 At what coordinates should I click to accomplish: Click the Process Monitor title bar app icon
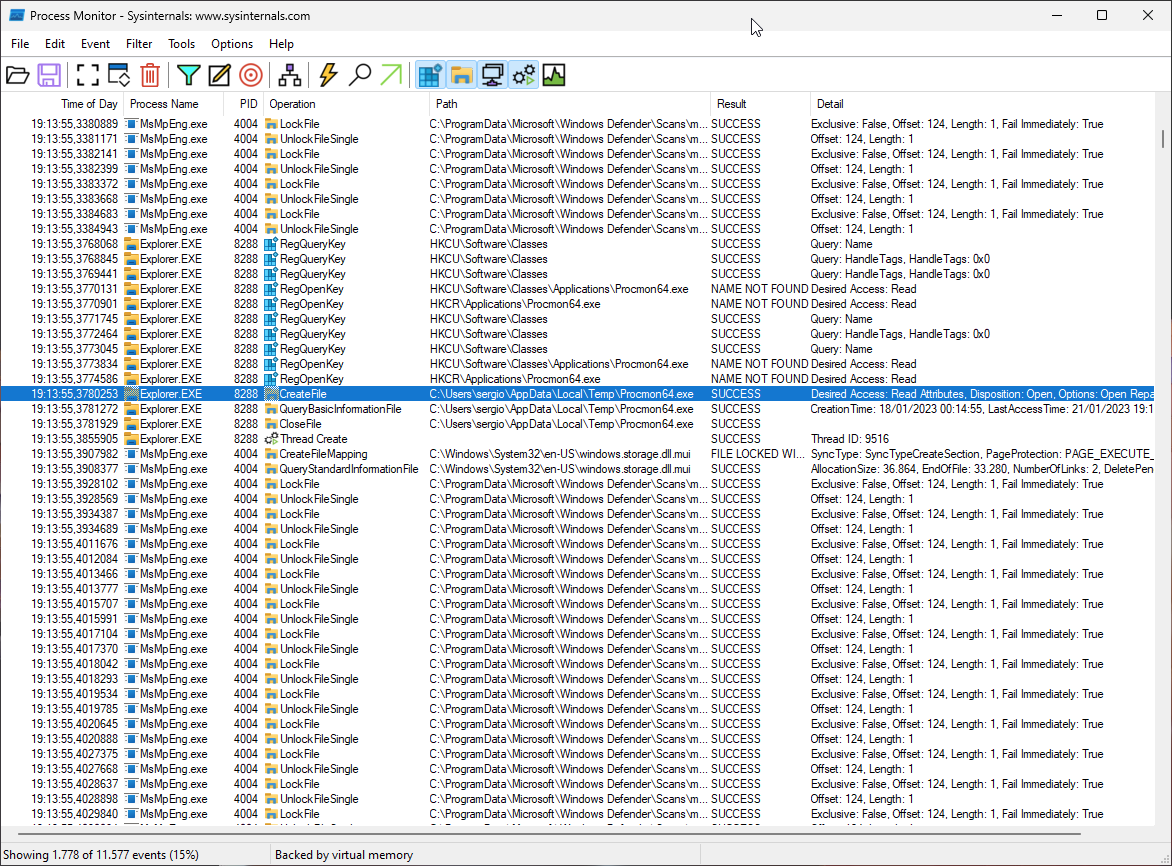coord(16,15)
